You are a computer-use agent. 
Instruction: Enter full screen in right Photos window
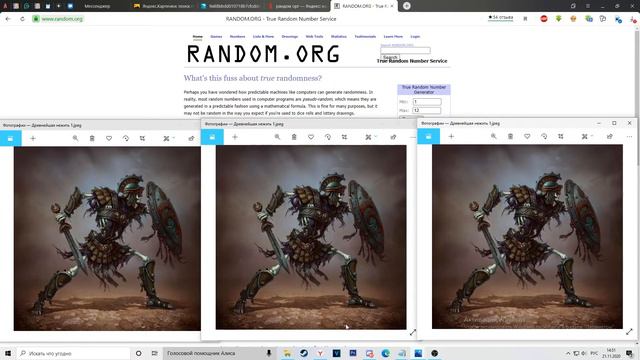coord(629,332)
